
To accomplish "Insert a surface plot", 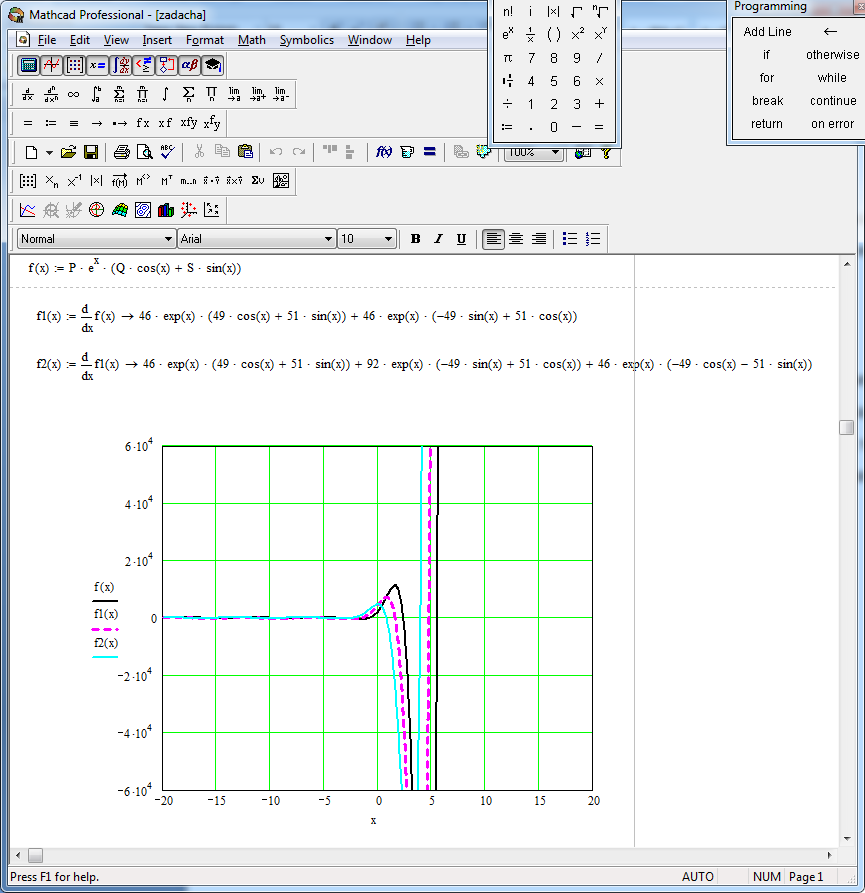I will 120,210.
